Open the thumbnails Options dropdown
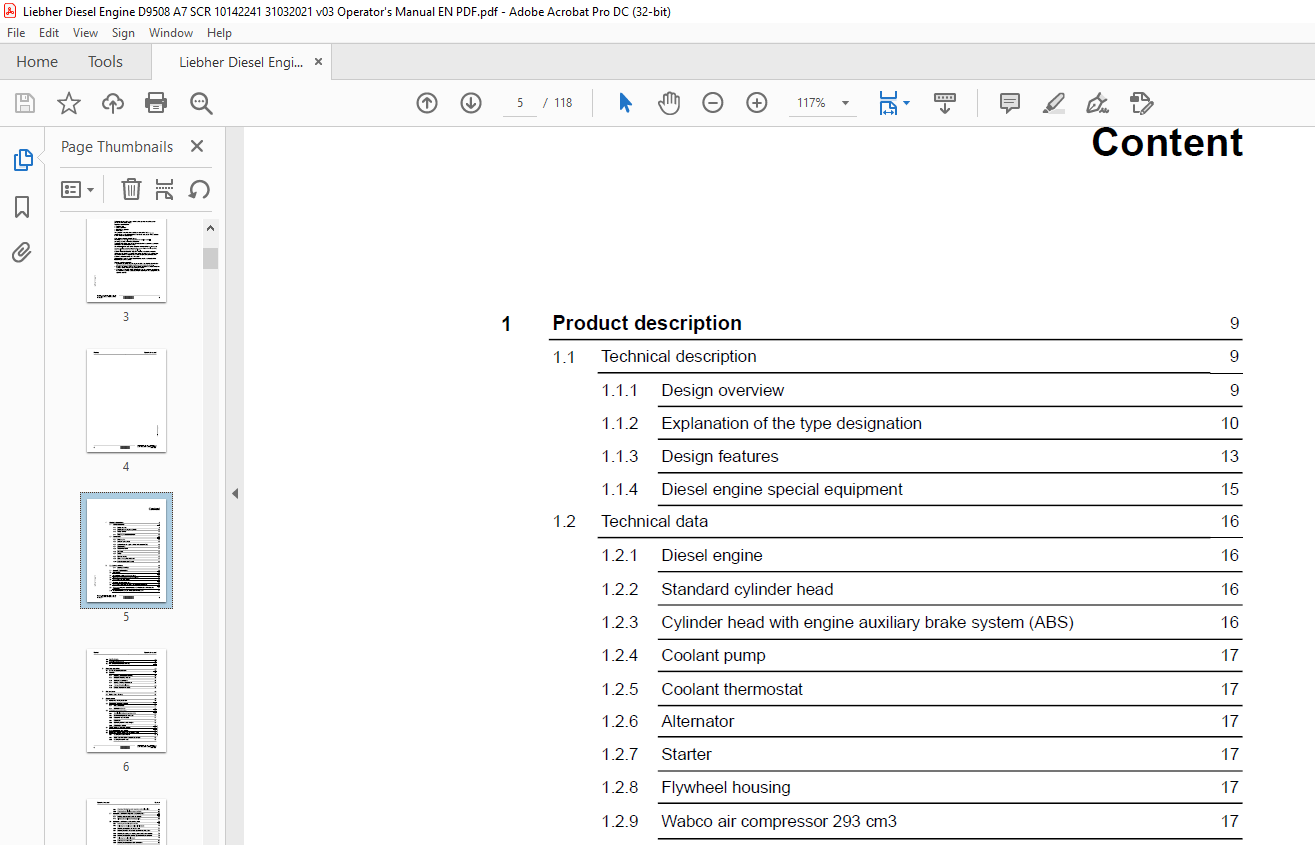Viewport: 1315px width, 845px height. point(78,189)
